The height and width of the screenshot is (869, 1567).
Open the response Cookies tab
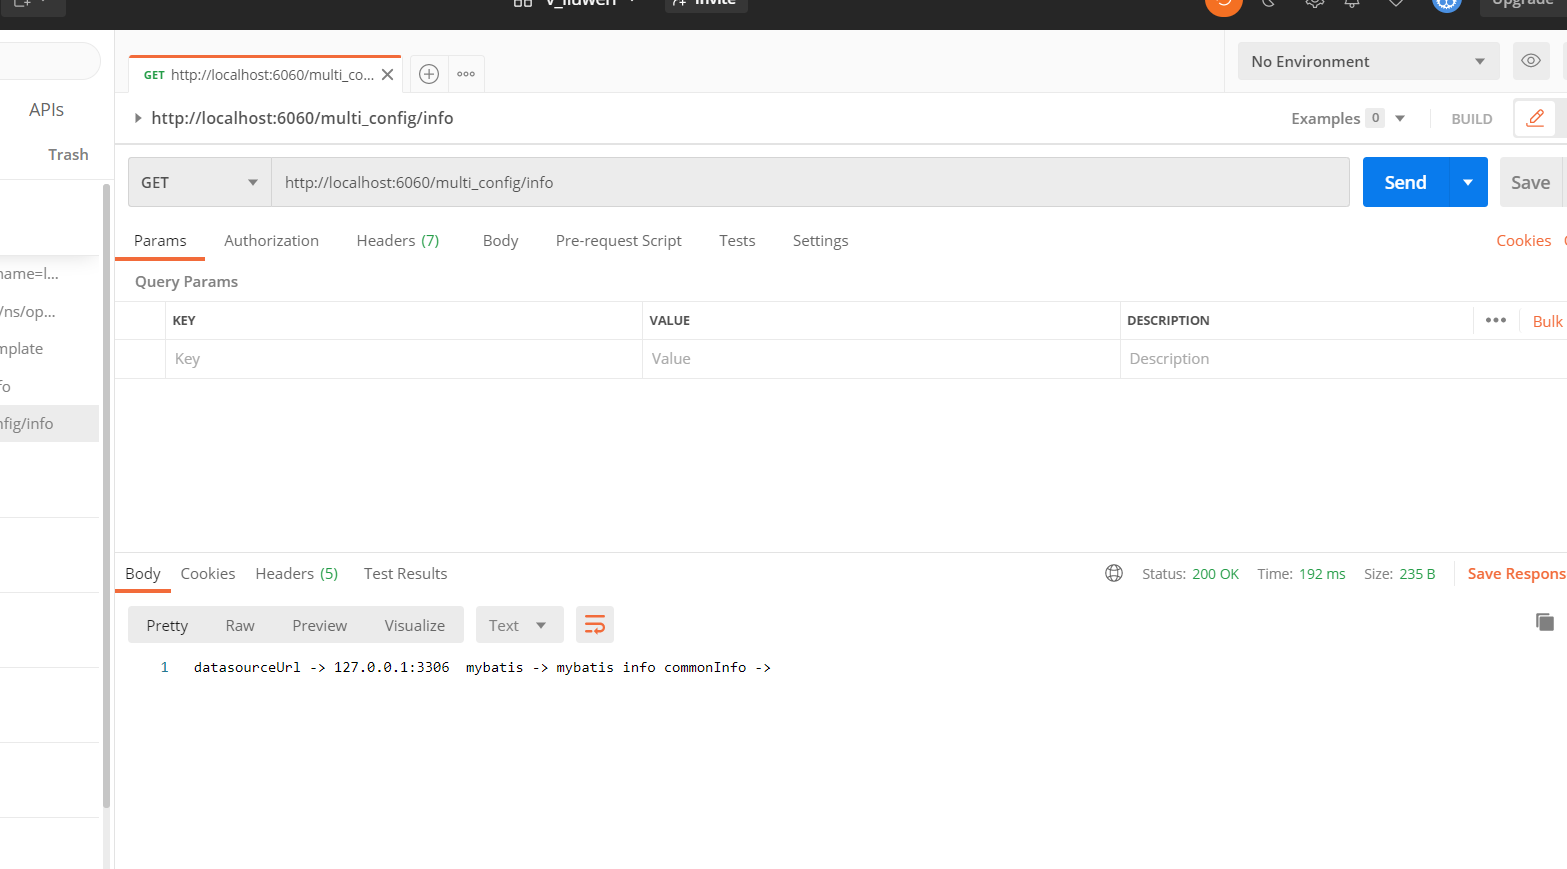click(208, 574)
